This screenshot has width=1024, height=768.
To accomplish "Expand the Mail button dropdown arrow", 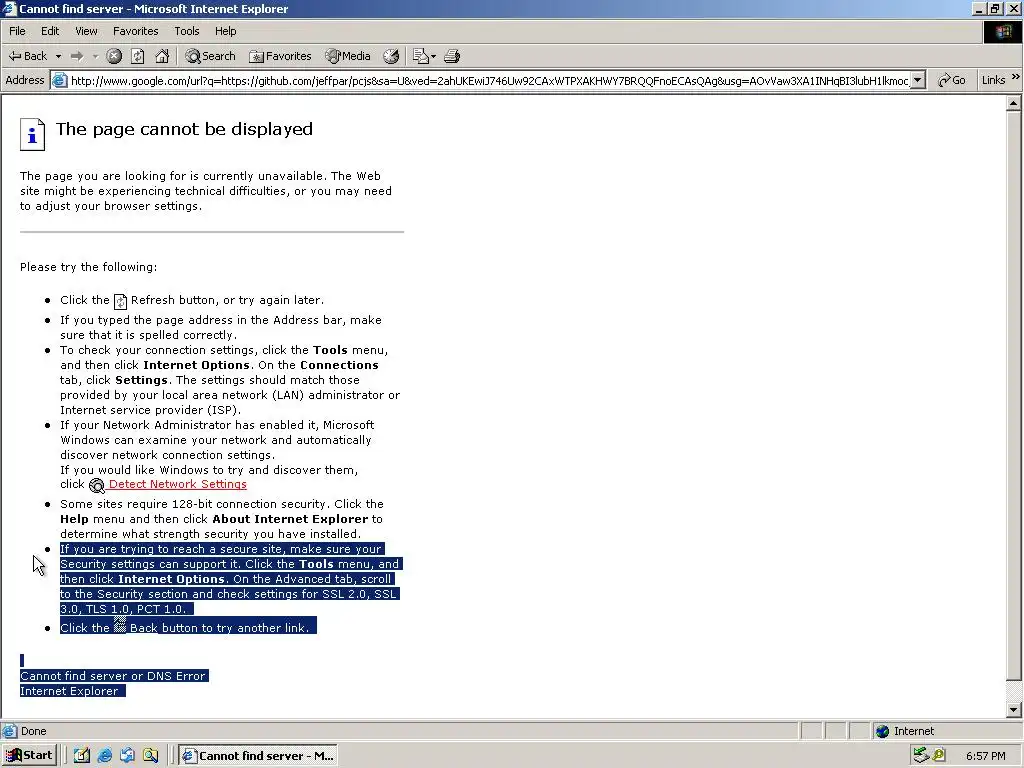I will point(434,56).
